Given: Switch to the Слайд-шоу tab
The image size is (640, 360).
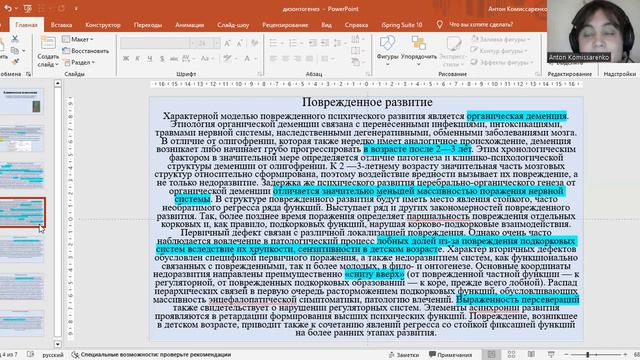Looking at the screenshot, I should click(x=233, y=25).
